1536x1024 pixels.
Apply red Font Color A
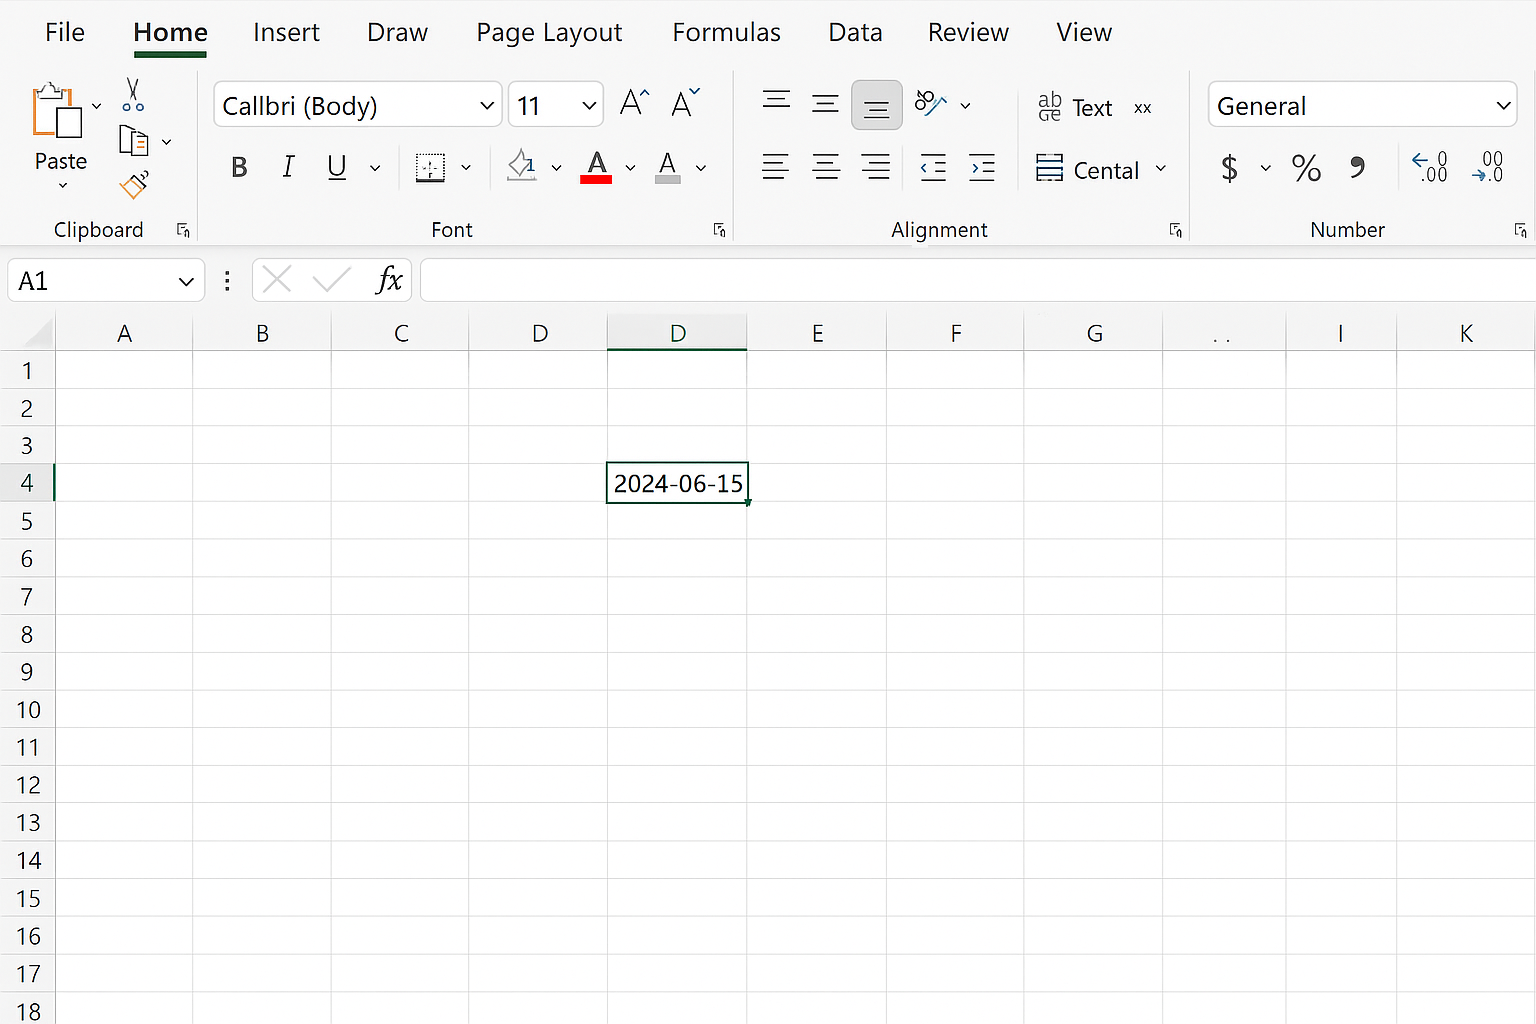[596, 167]
